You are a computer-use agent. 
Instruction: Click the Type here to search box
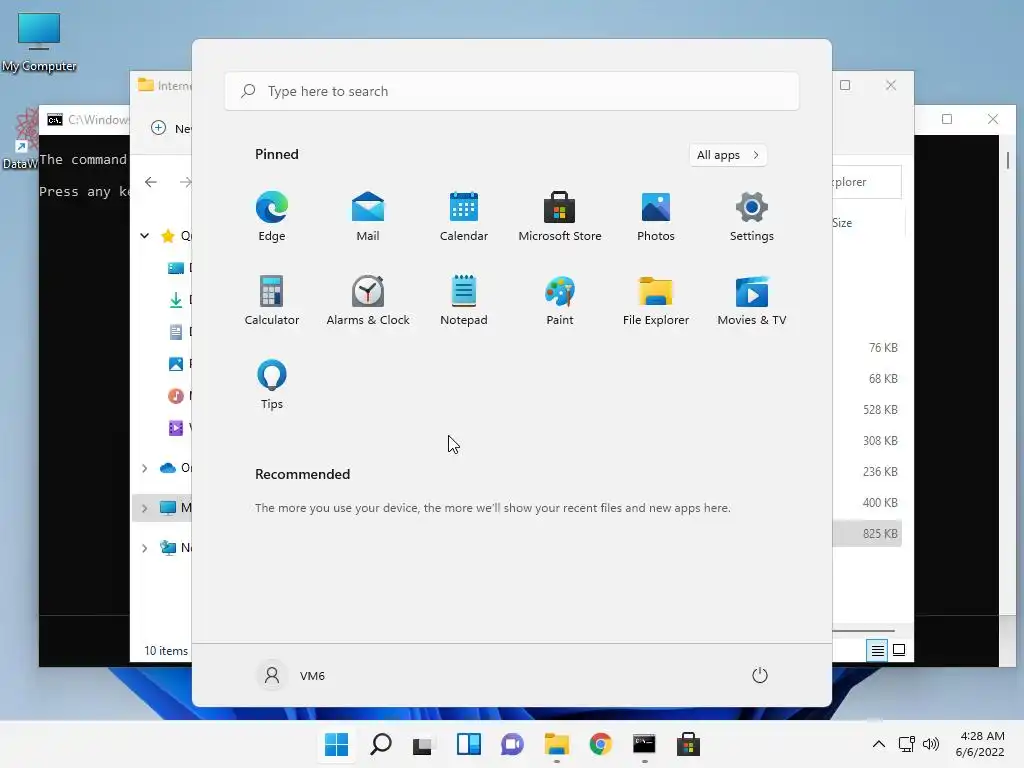pos(512,91)
